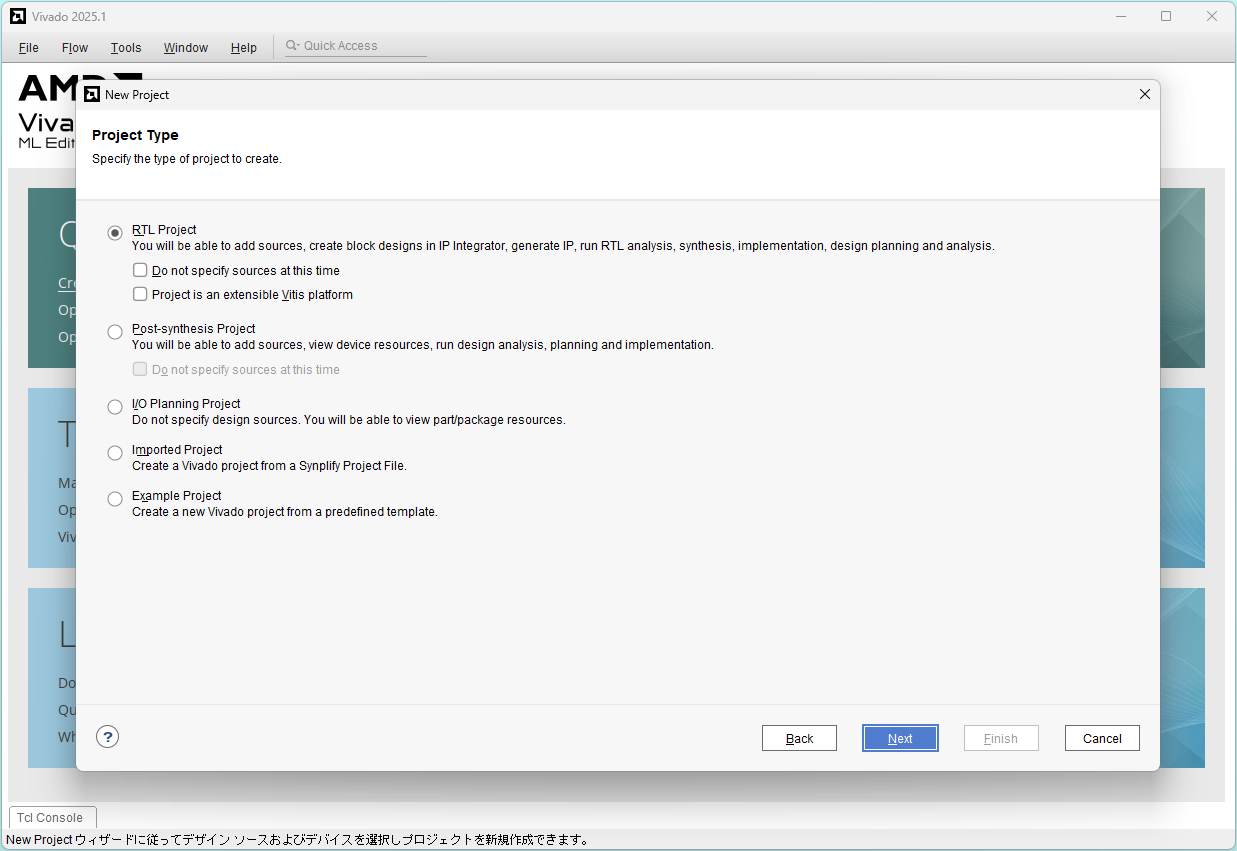Select the RTL Project radio button
Image resolution: width=1237 pixels, height=851 pixels.
pyautogui.click(x=115, y=233)
